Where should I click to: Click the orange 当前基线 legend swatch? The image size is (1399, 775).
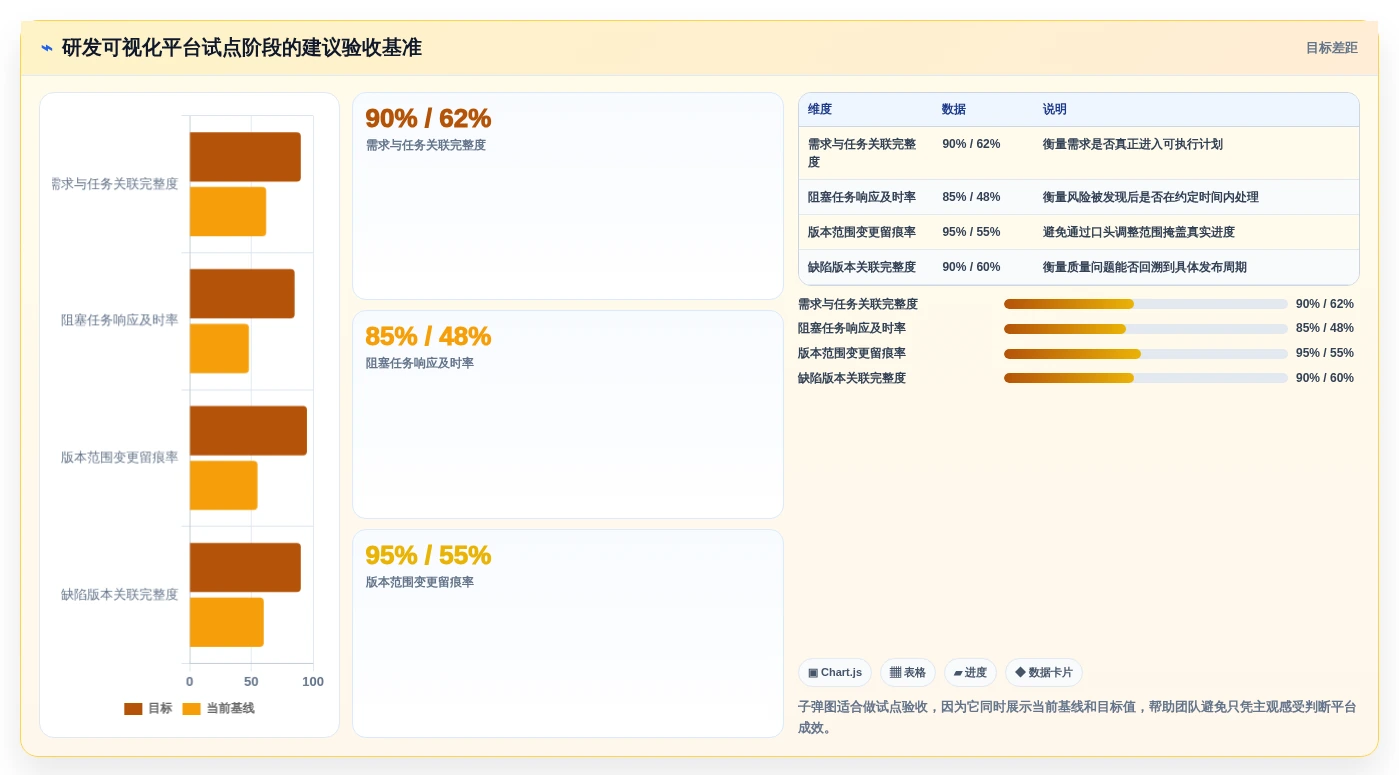pos(191,709)
